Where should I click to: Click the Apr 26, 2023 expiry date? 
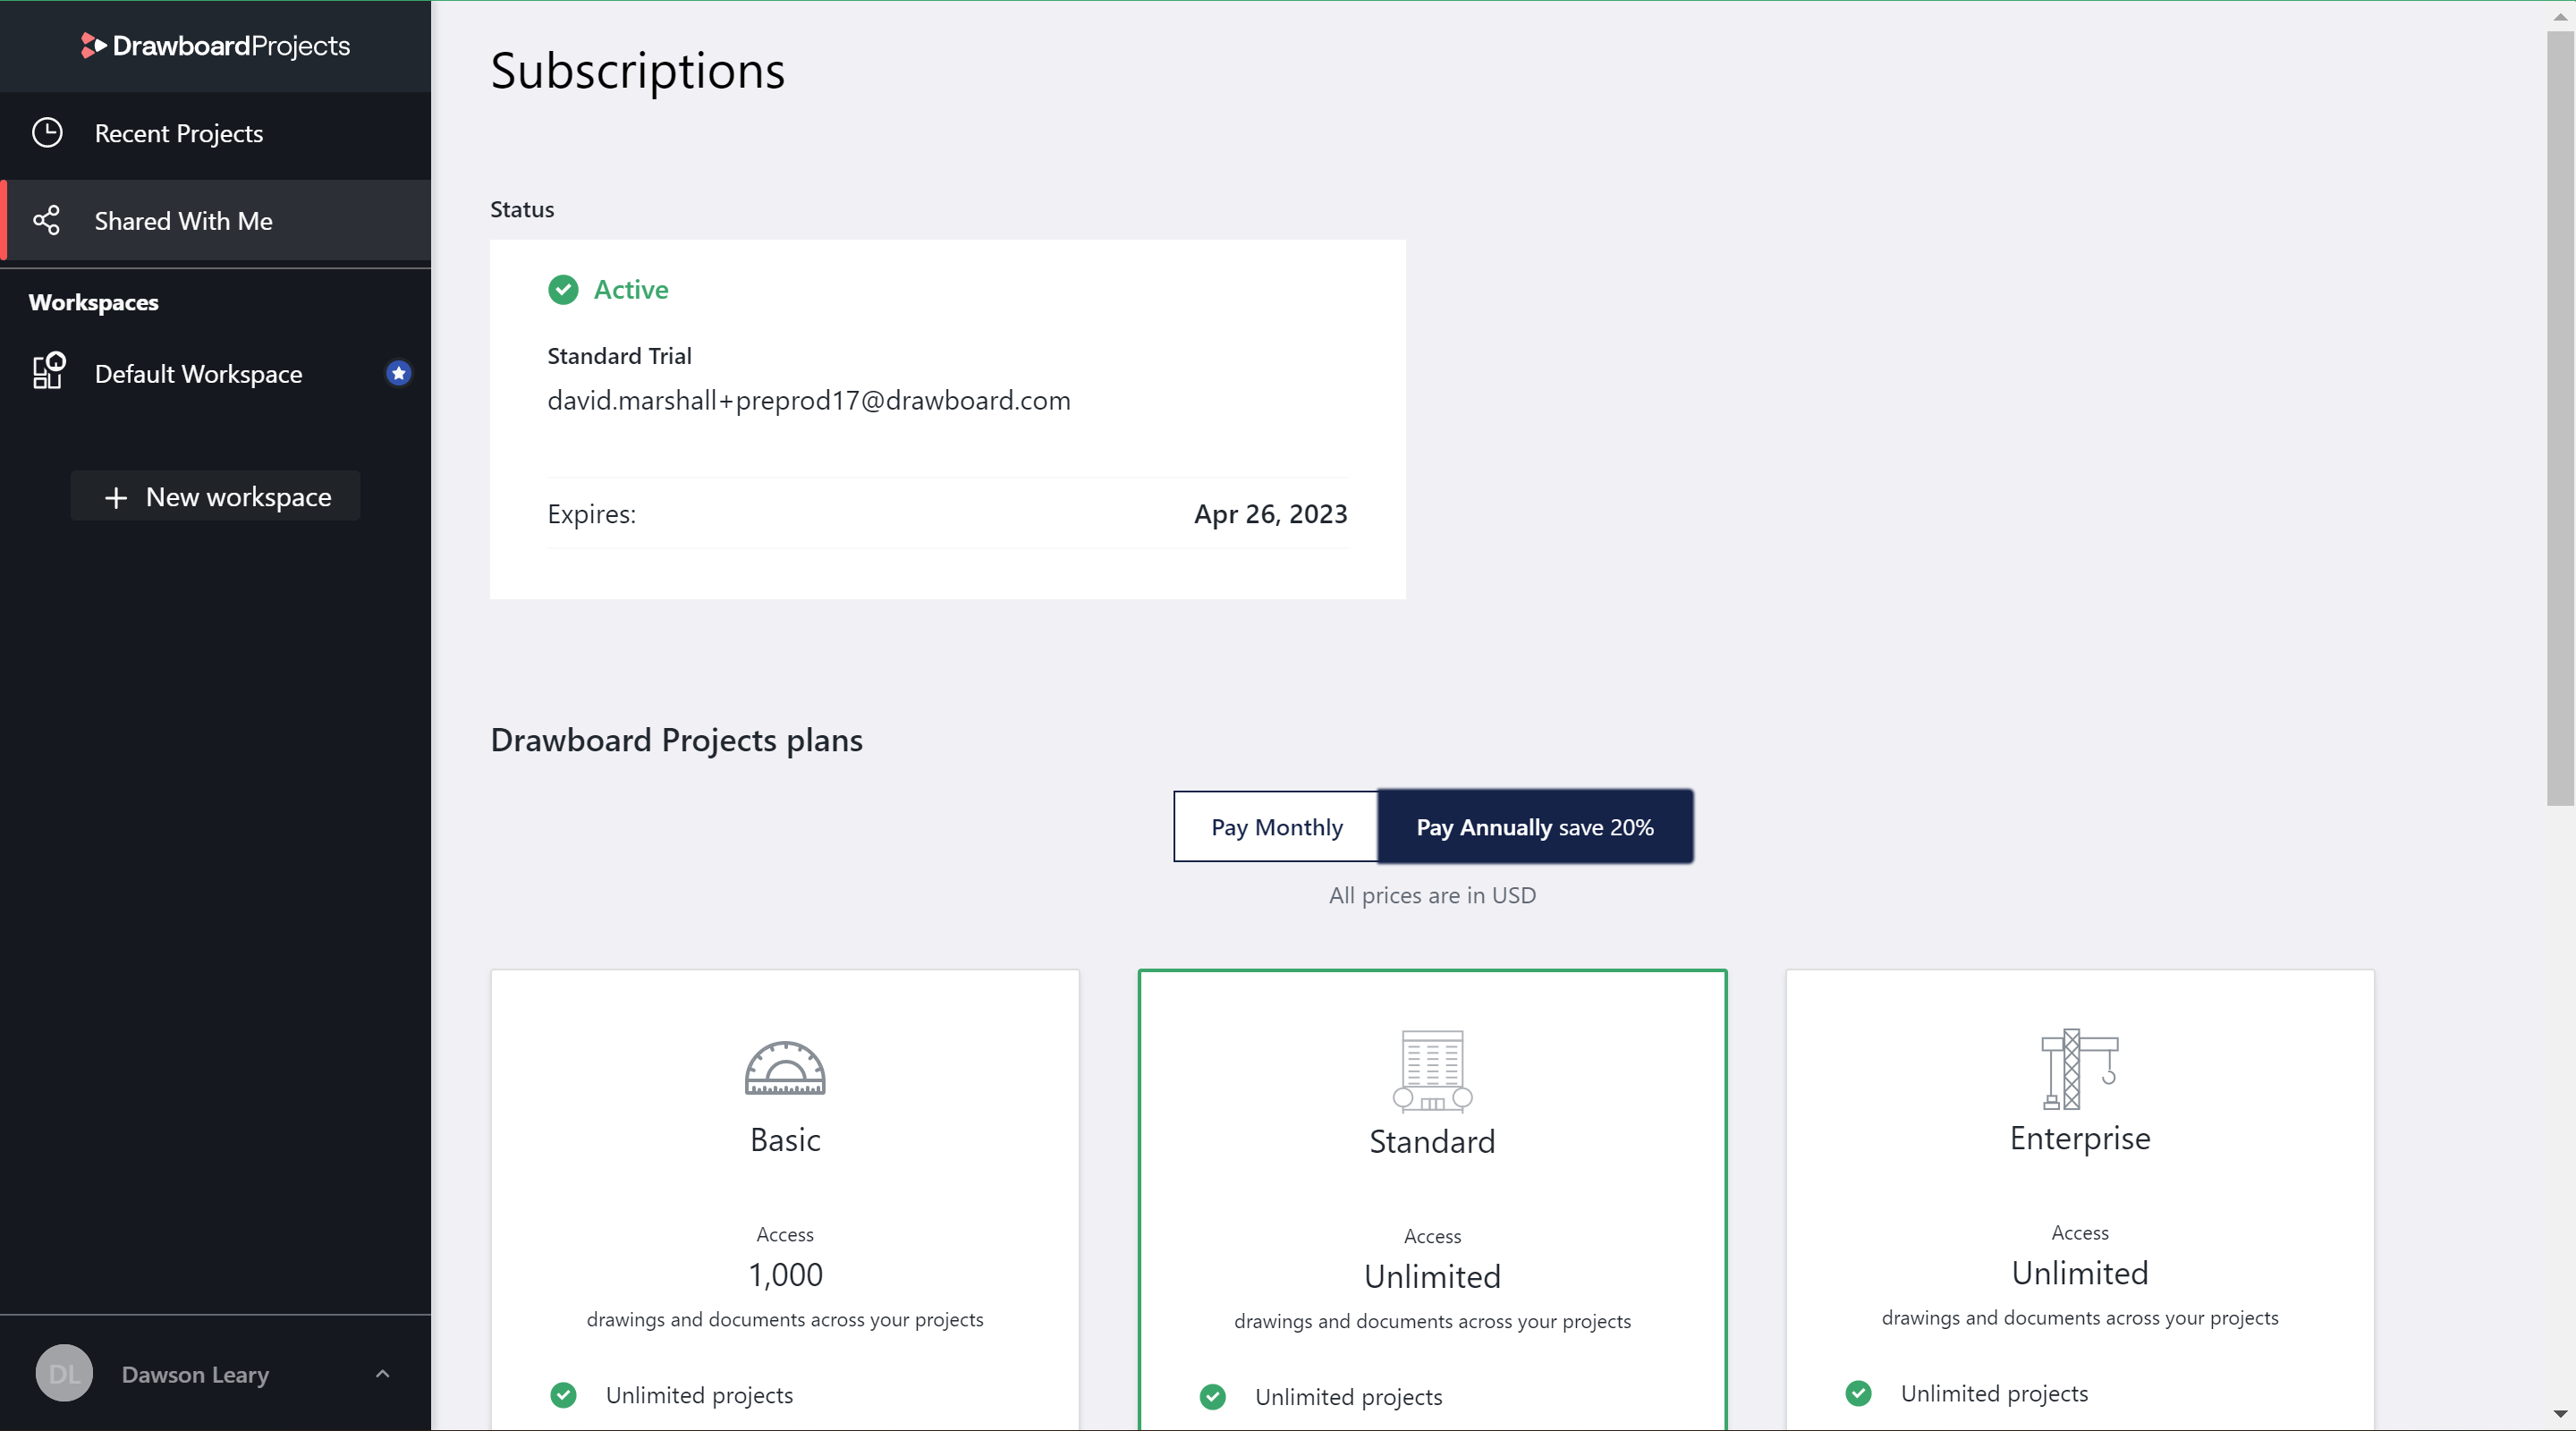point(1270,514)
